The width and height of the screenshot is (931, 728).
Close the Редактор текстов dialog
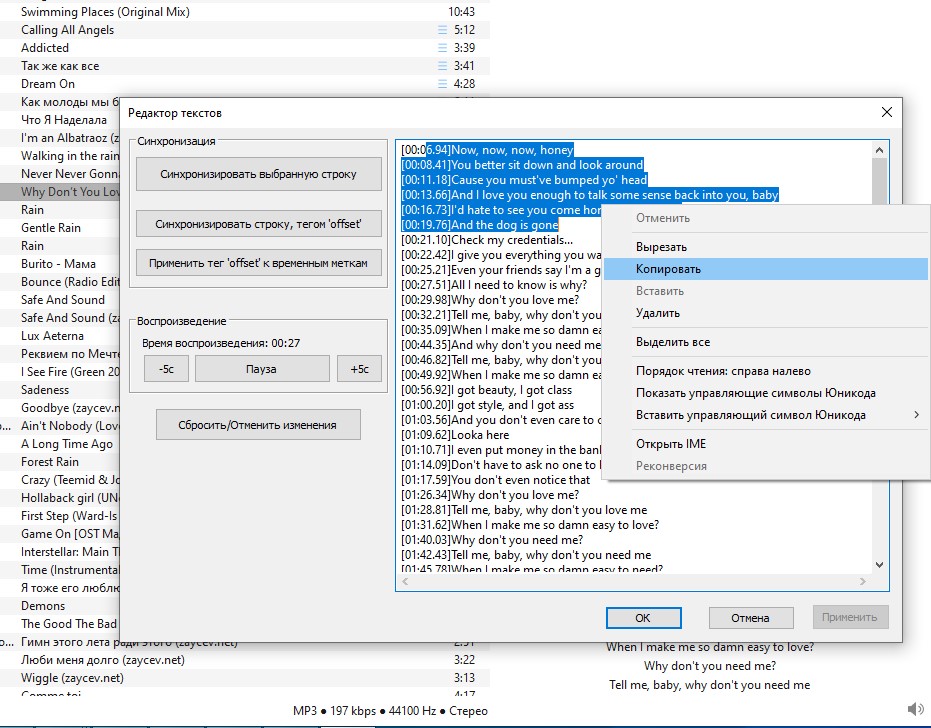pos(886,113)
